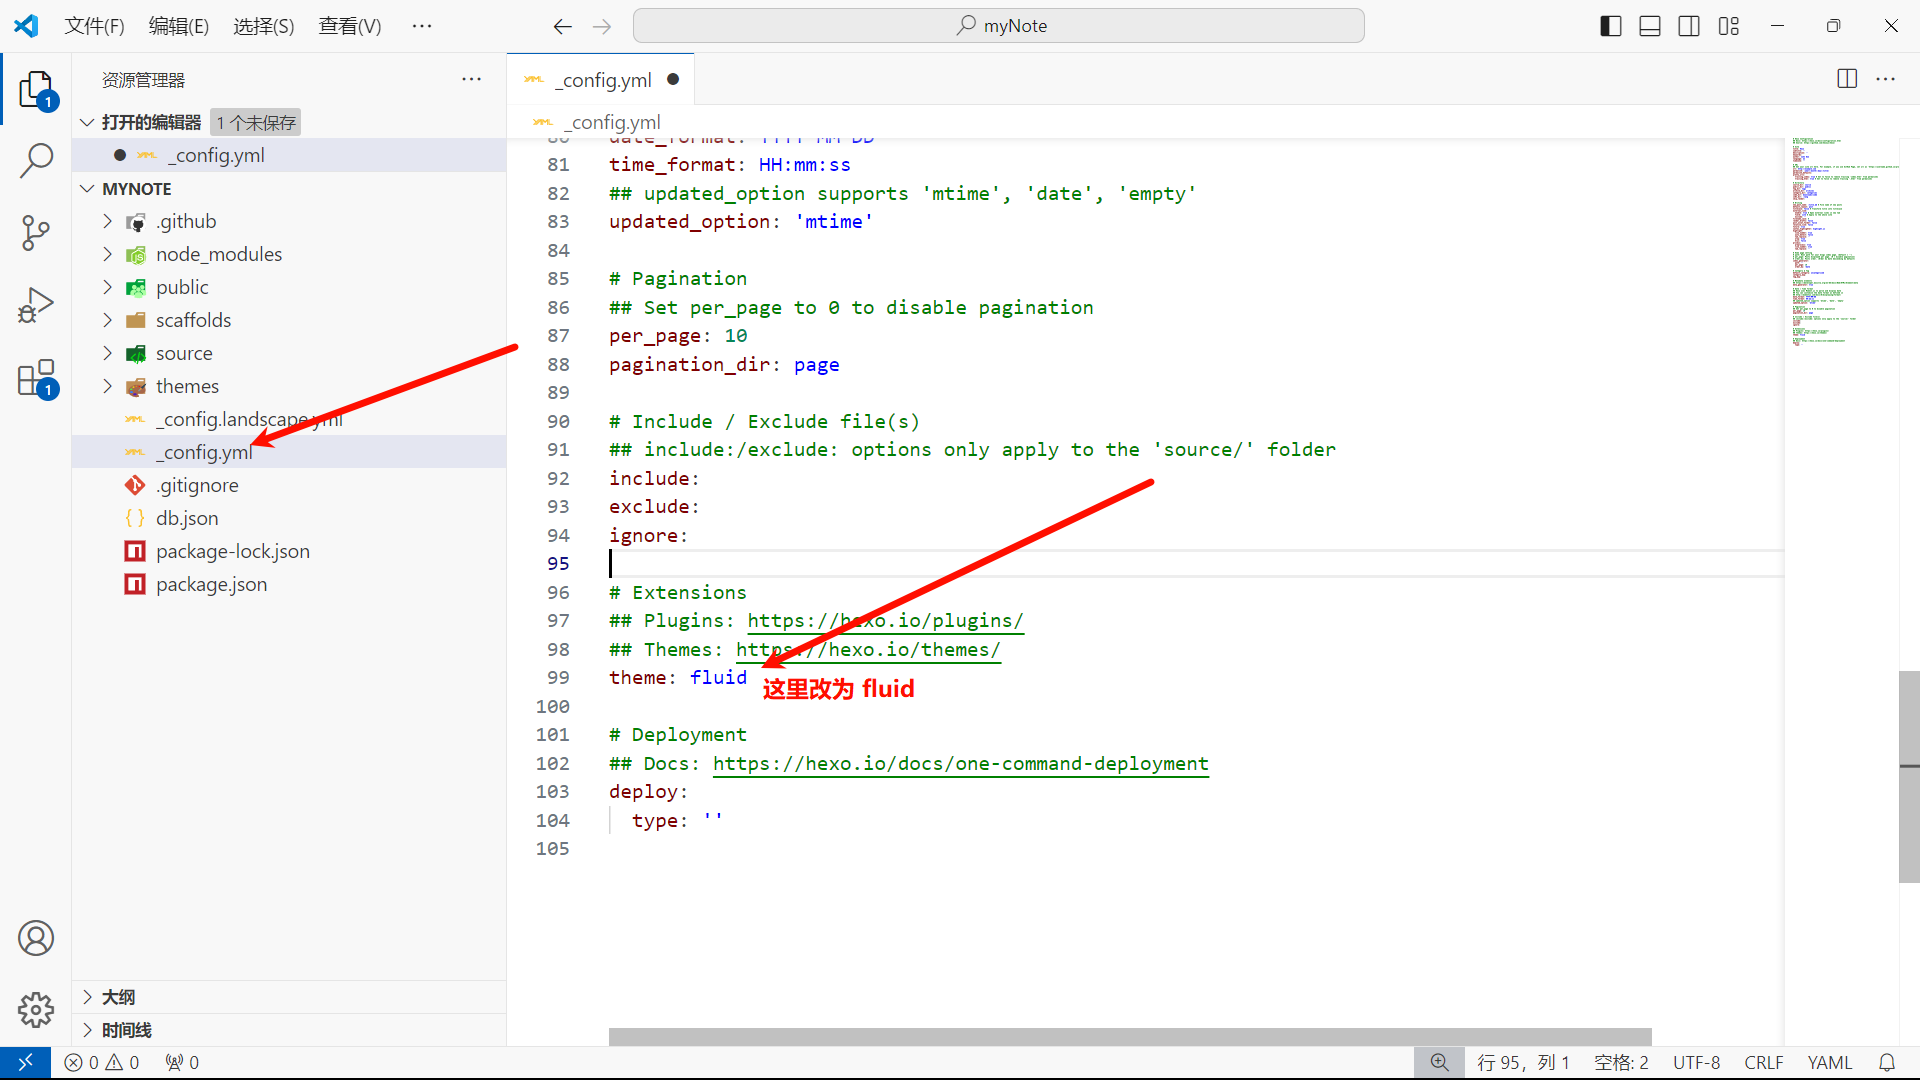Toggle the secondary side bar
Screen dimensions: 1920x1080
1689,26
